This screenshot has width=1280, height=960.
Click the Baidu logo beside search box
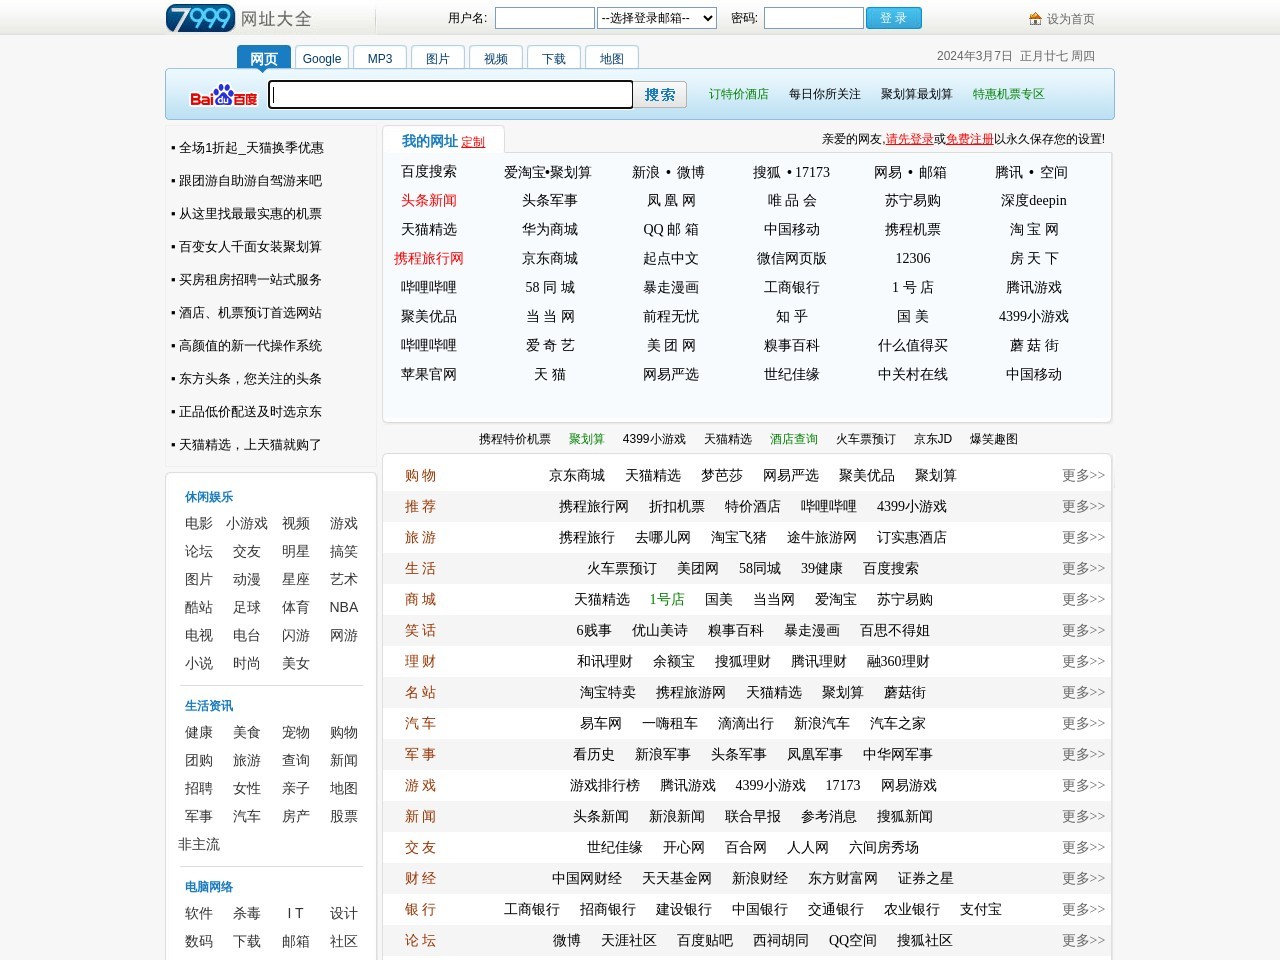coord(223,95)
